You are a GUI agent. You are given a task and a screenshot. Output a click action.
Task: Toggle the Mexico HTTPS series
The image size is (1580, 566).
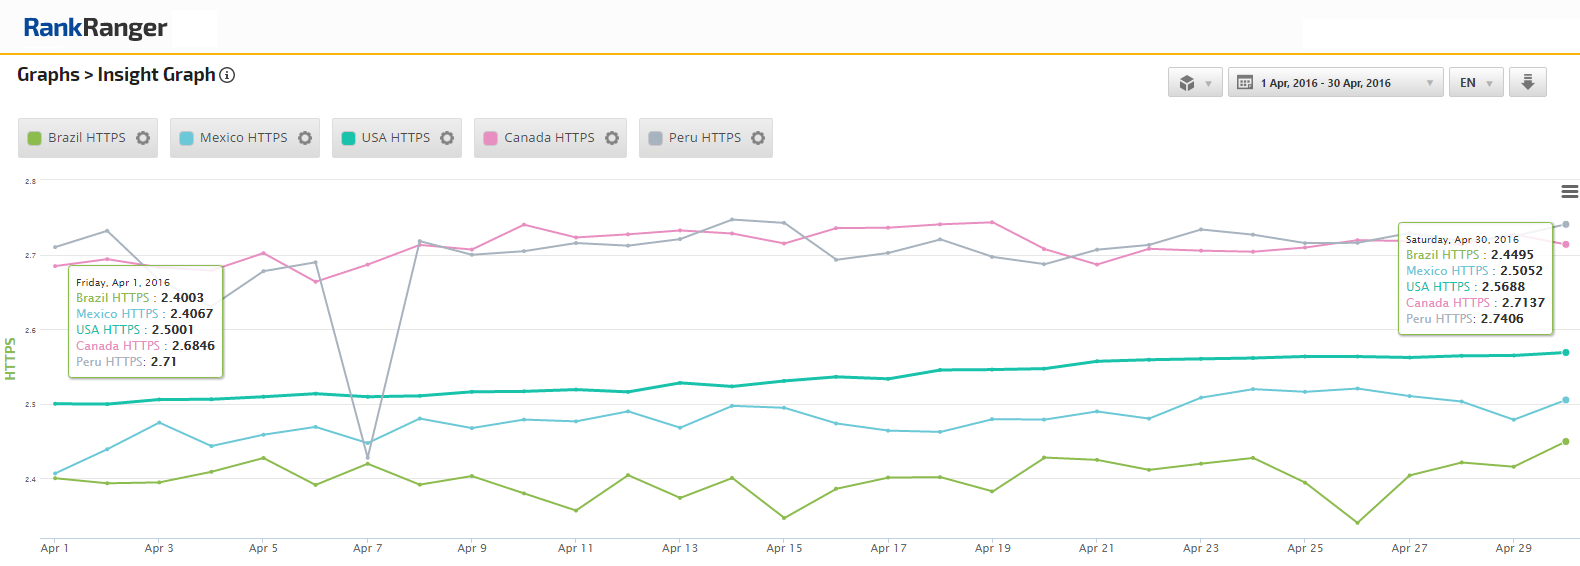point(243,138)
